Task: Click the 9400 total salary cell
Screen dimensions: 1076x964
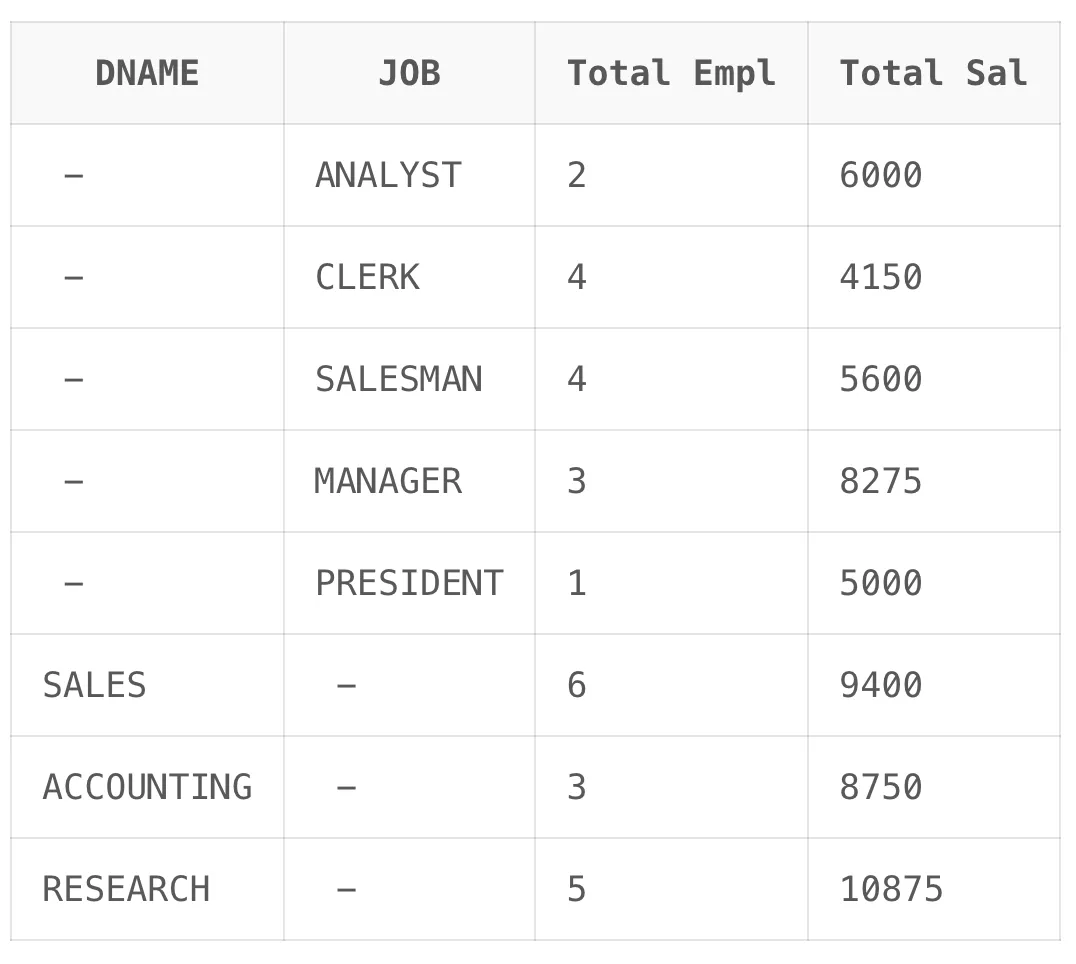Action: 881,686
